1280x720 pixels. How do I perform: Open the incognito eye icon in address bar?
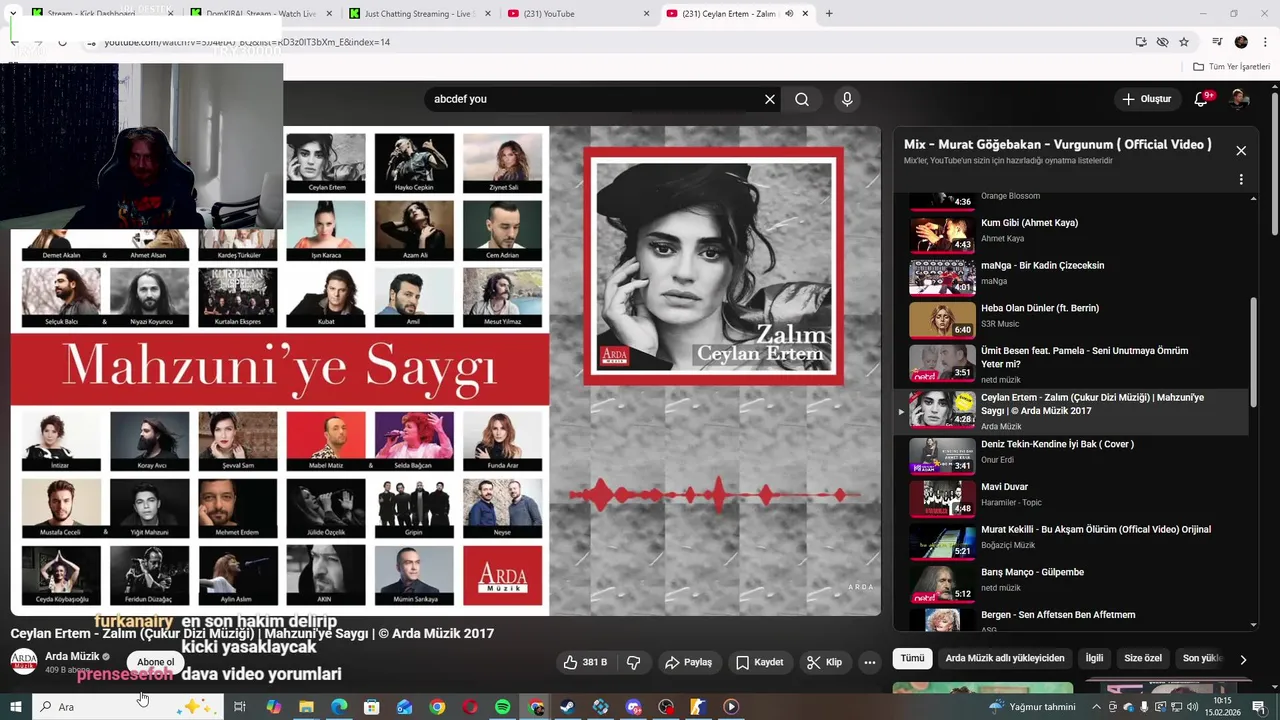1162,42
